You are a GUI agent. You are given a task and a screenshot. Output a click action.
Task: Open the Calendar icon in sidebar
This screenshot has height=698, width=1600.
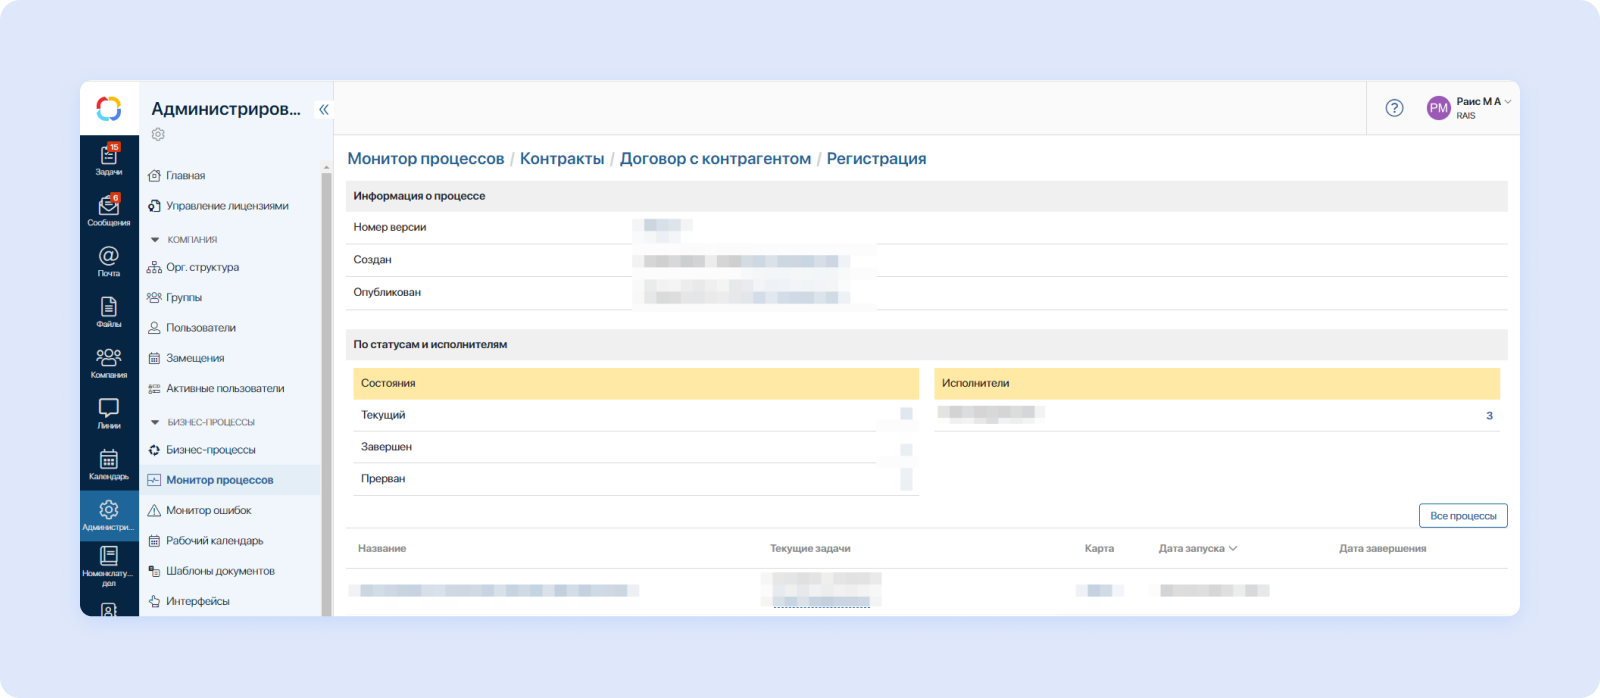tap(109, 462)
